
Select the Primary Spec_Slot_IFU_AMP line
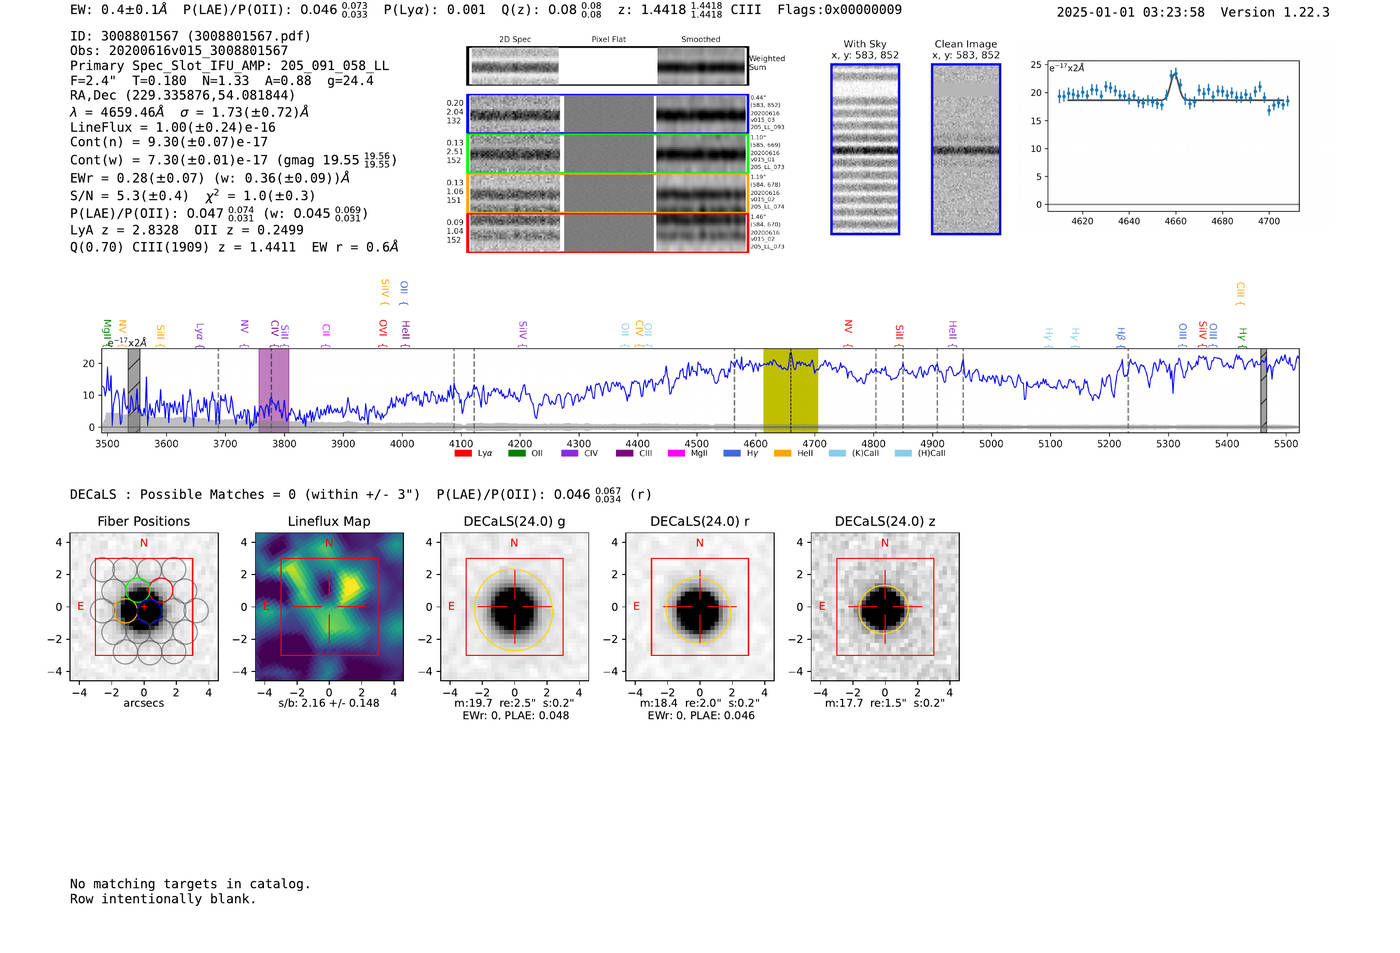pyautogui.click(x=229, y=66)
